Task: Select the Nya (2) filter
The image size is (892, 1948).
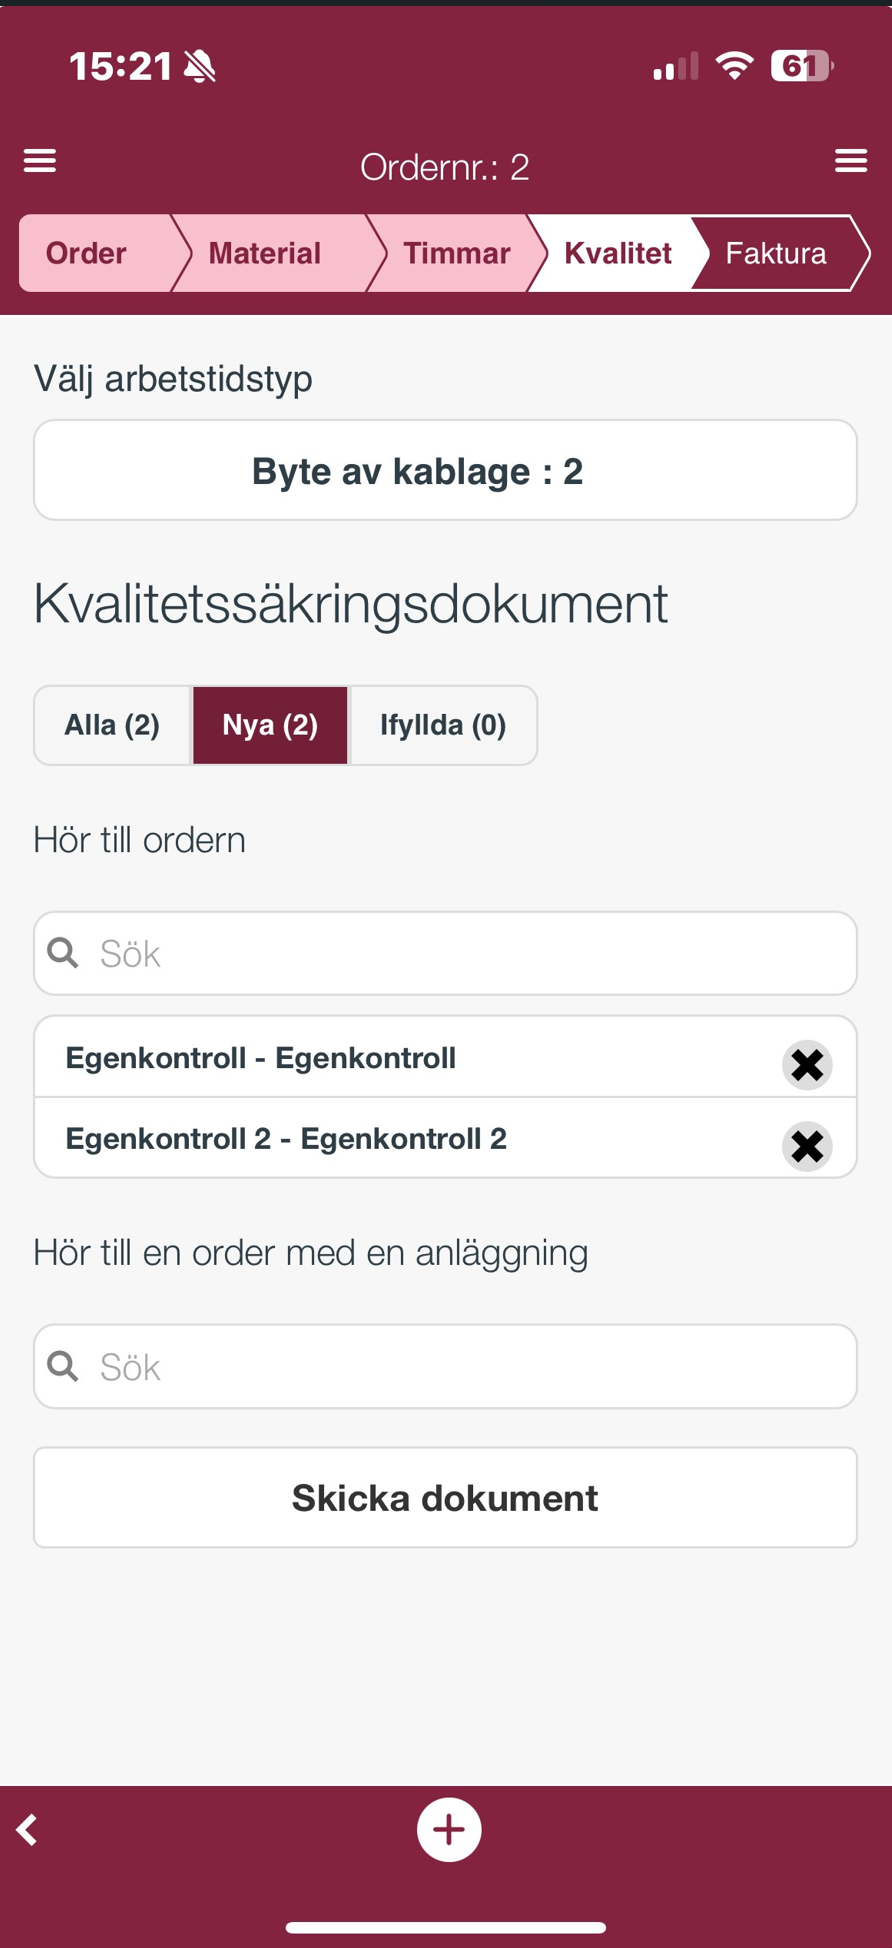Action: point(270,725)
